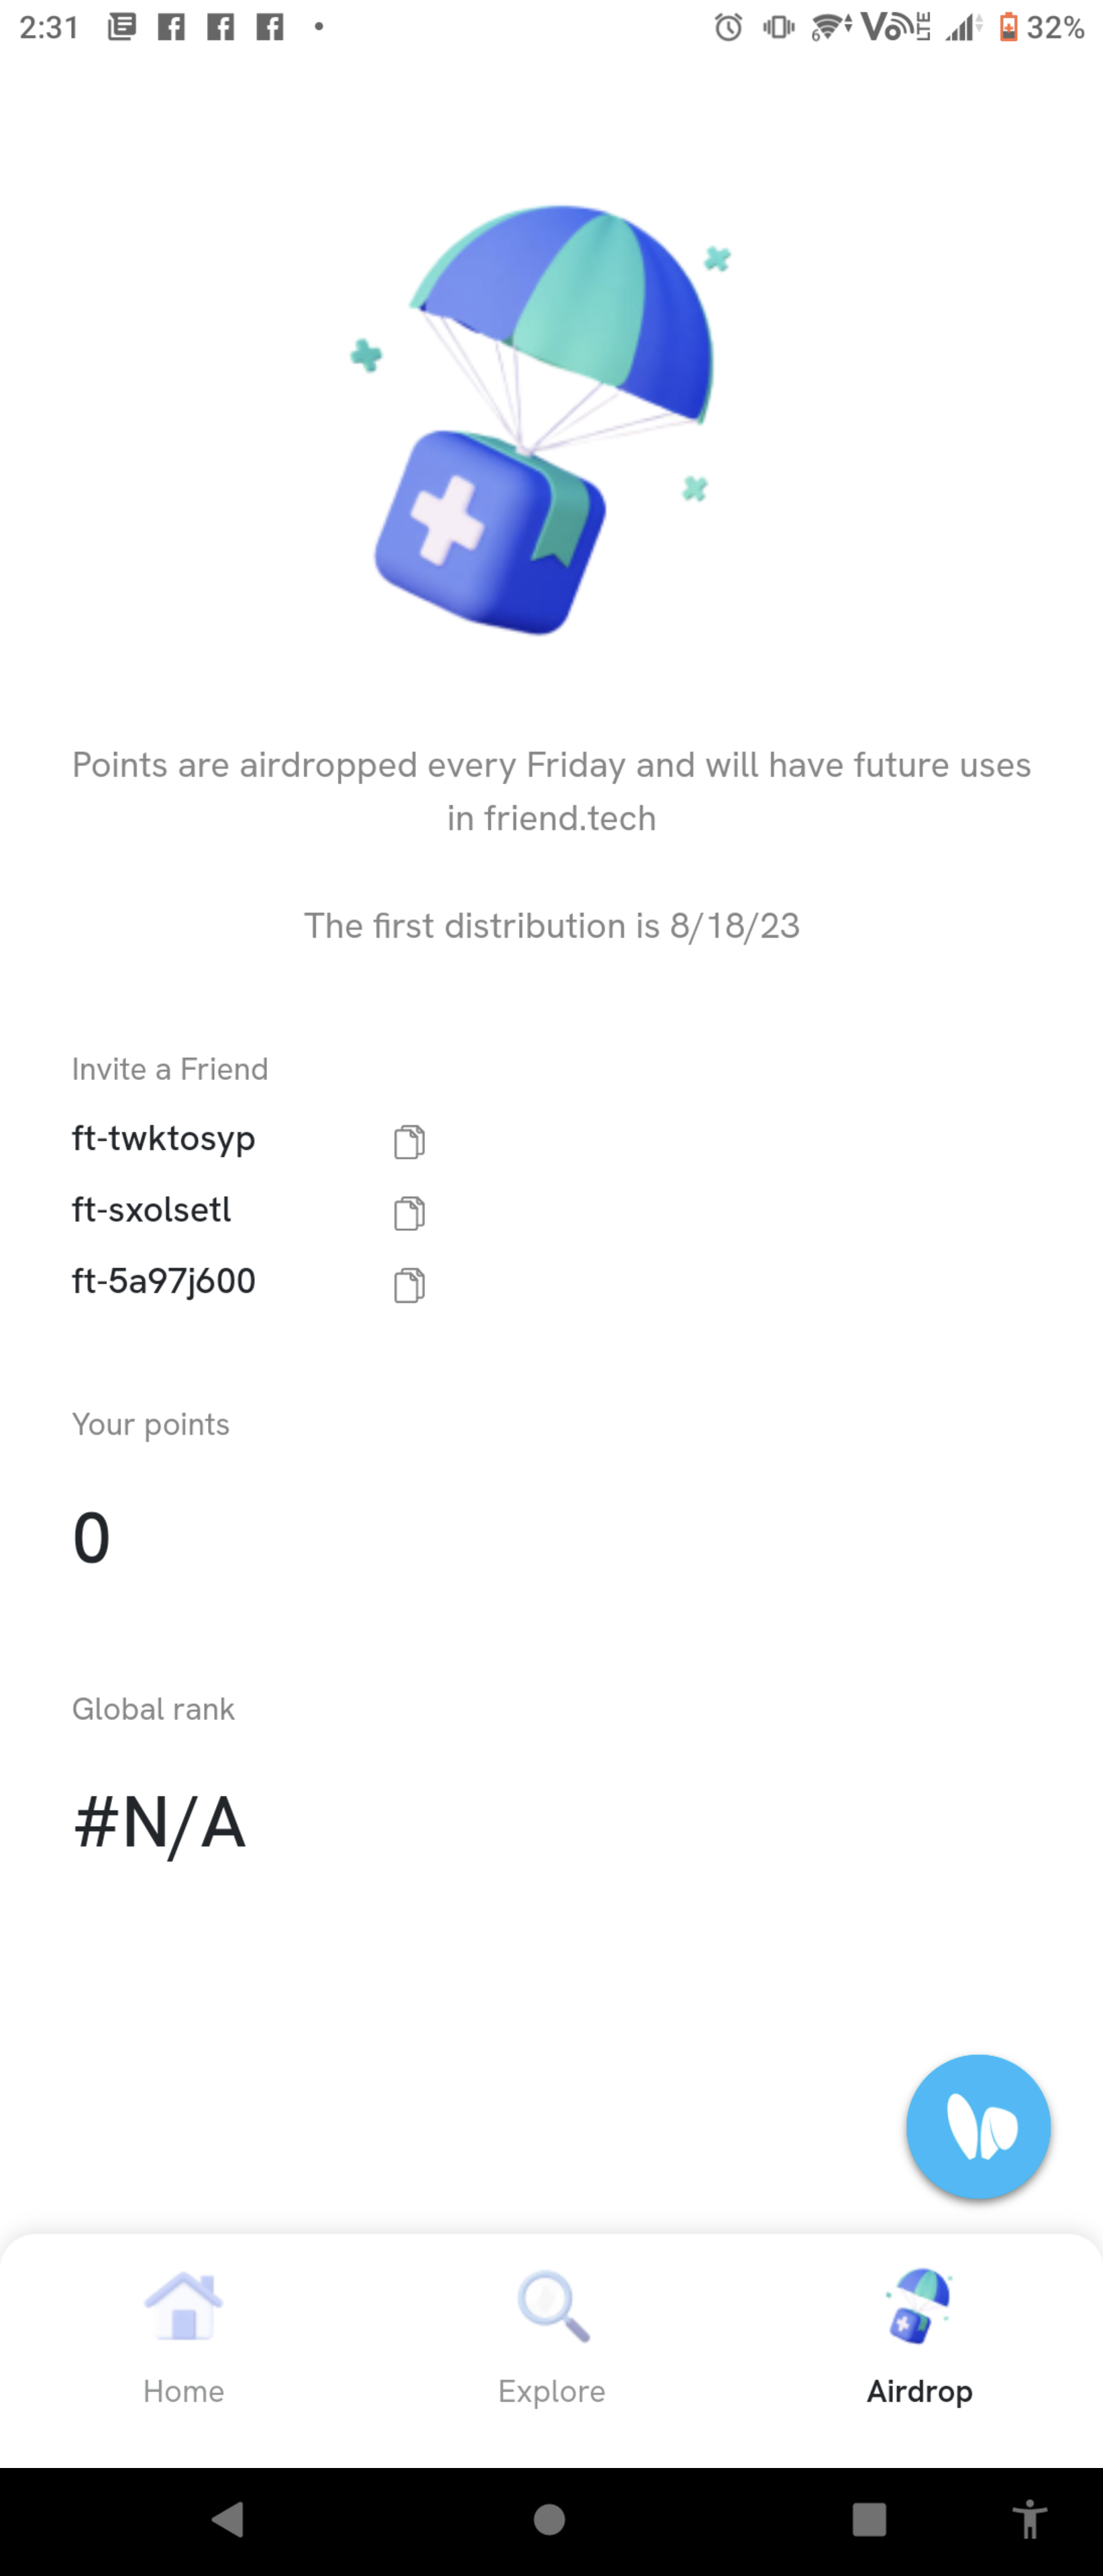Copy invite code ft-twktosyp
This screenshot has height=2576, width=1103.
(x=409, y=1141)
